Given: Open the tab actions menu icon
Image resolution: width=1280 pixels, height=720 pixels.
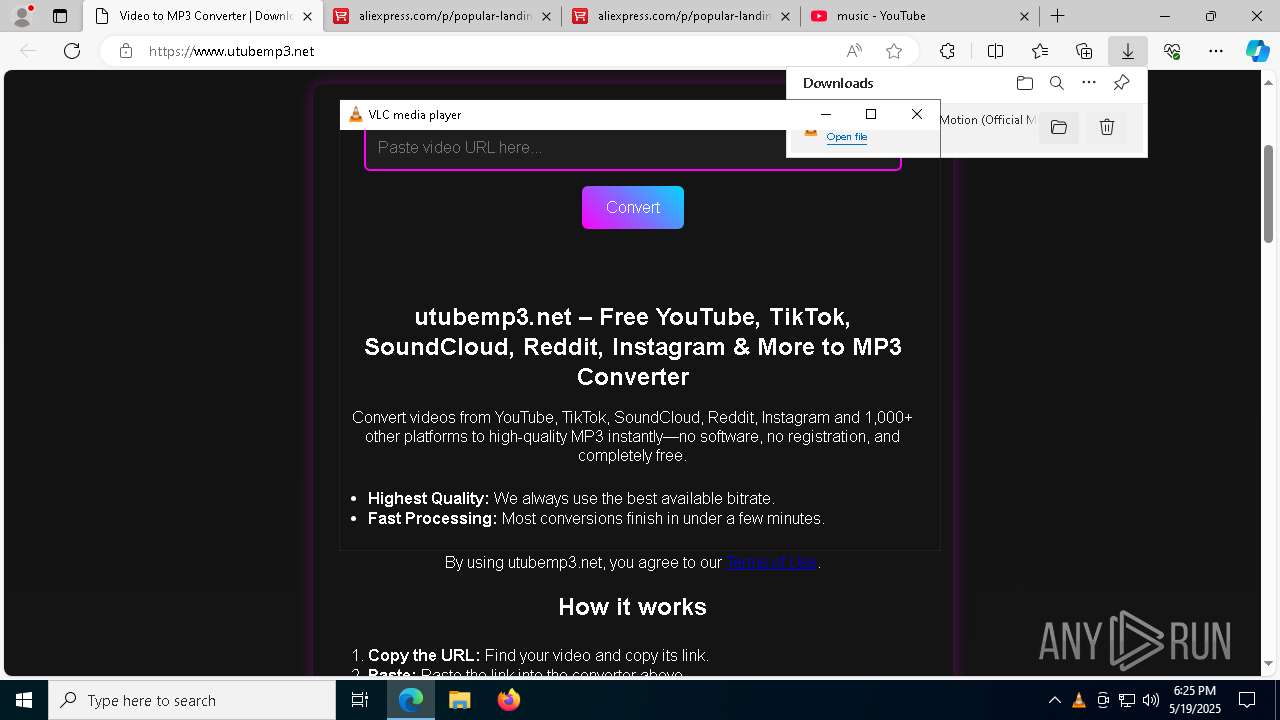Looking at the screenshot, I should coord(60,16).
